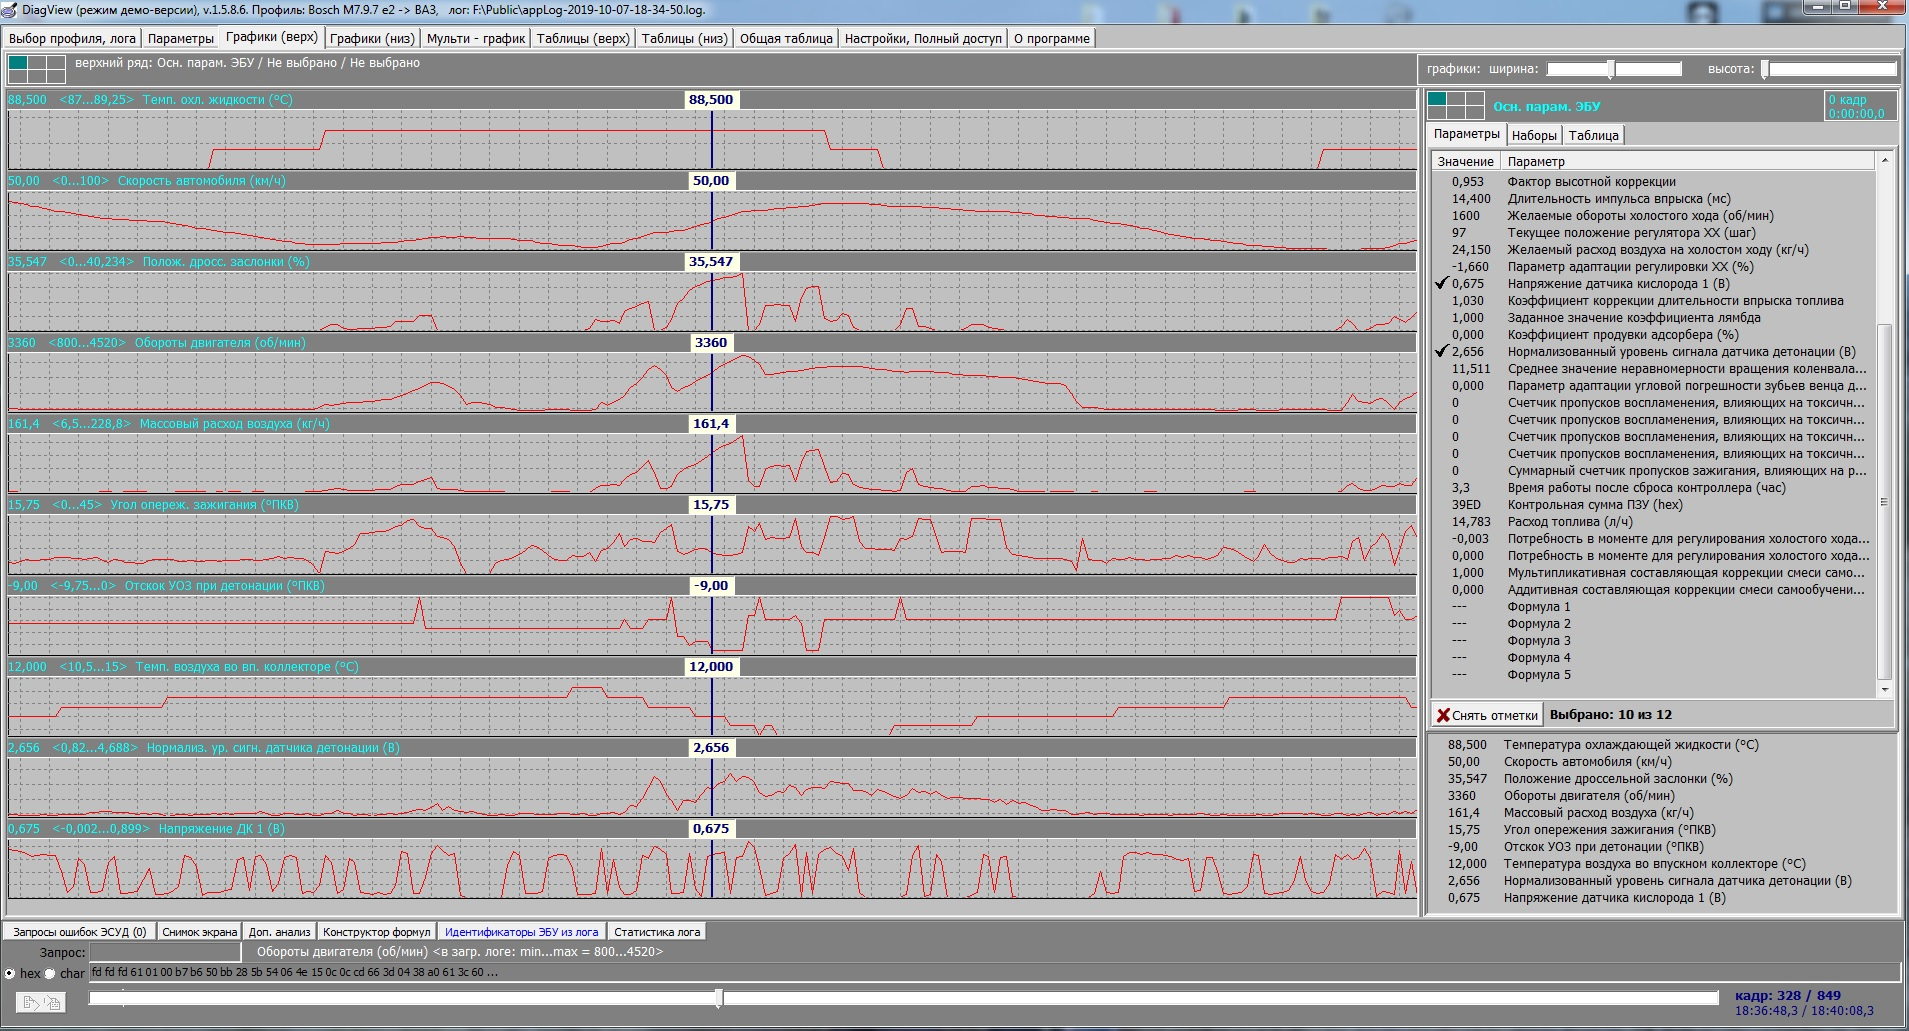
Task: Open the О программе tab
Action: click(x=1052, y=38)
